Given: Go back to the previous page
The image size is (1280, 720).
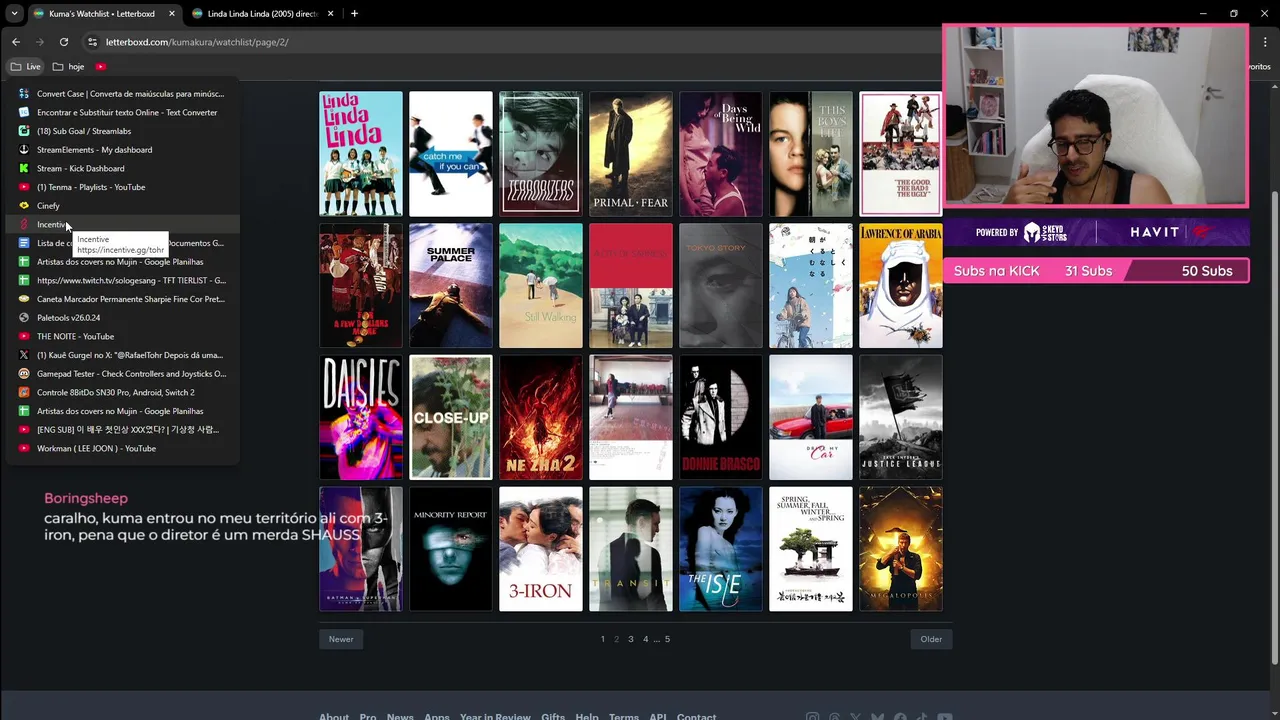Looking at the screenshot, I should tap(16, 42).
